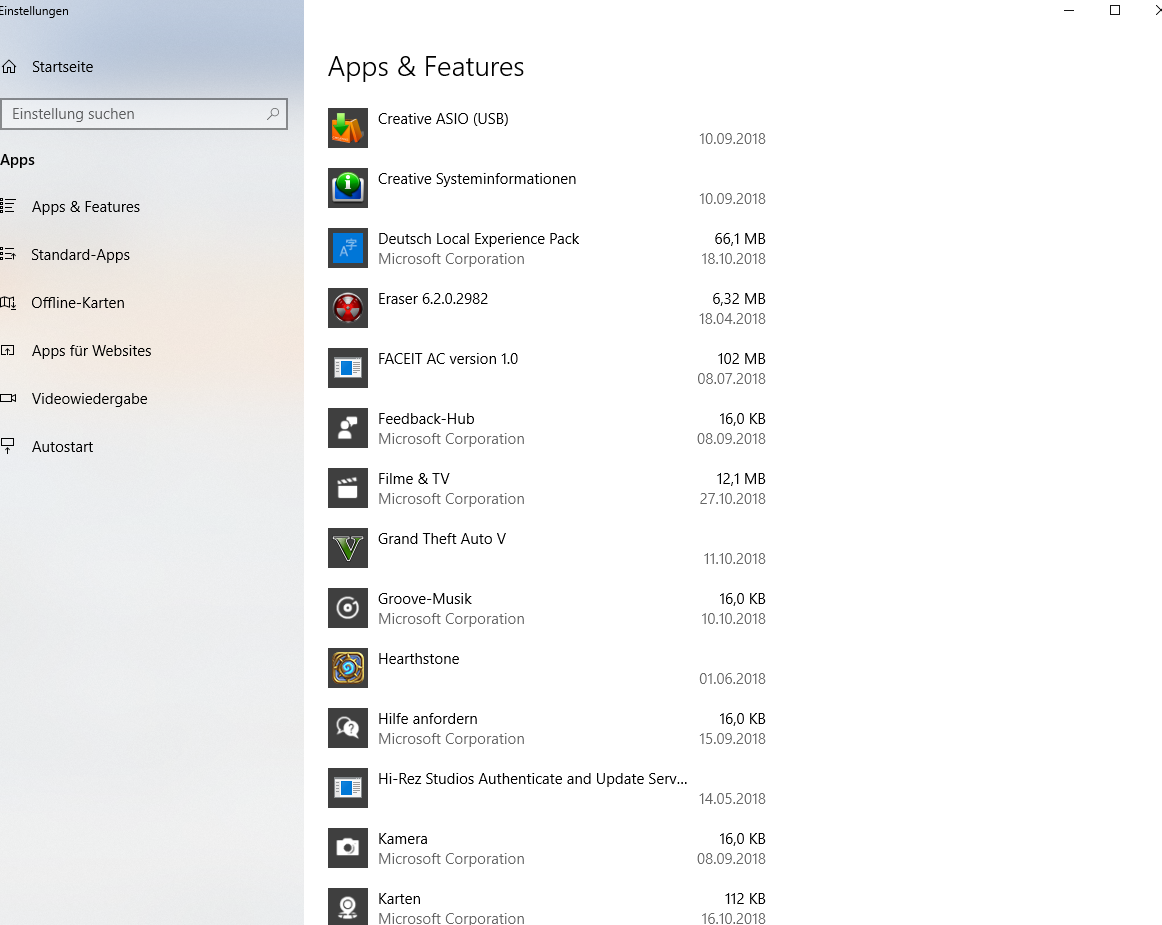Viewport: 1162px width, 925px height.
Task: Click the FACEIT AC version 1.0 icon
Action: point(348,368)
